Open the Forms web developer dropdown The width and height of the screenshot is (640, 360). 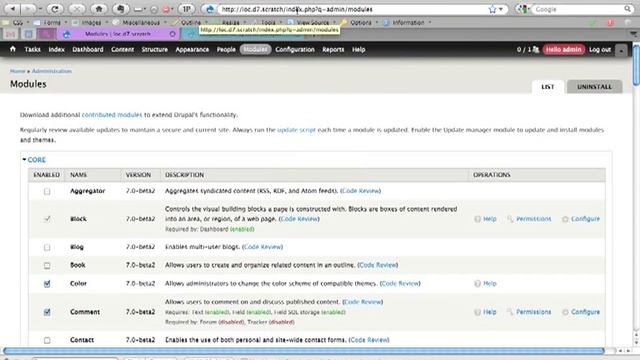[x=51, y=22]
